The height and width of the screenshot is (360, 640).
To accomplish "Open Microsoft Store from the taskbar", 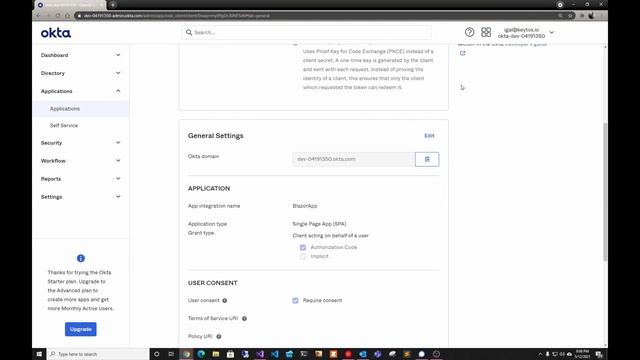I will click(x=230, y=354).
